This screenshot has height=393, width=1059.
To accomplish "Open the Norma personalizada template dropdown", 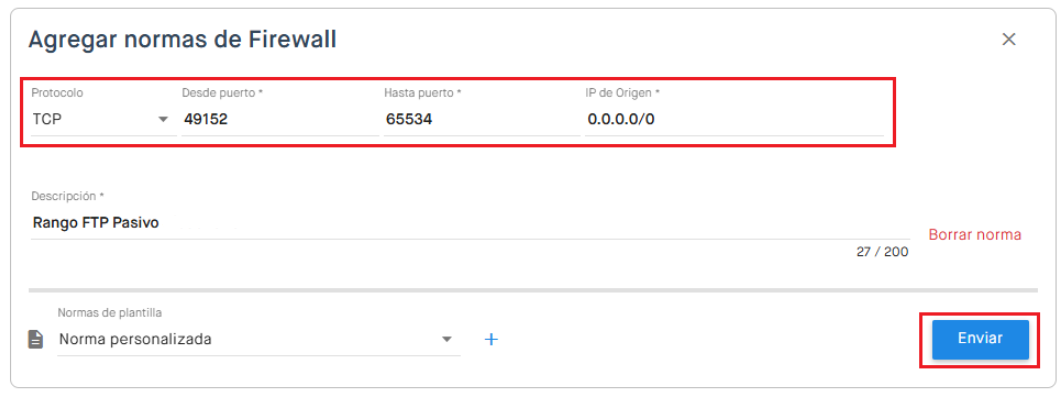I will click(259, 340).
